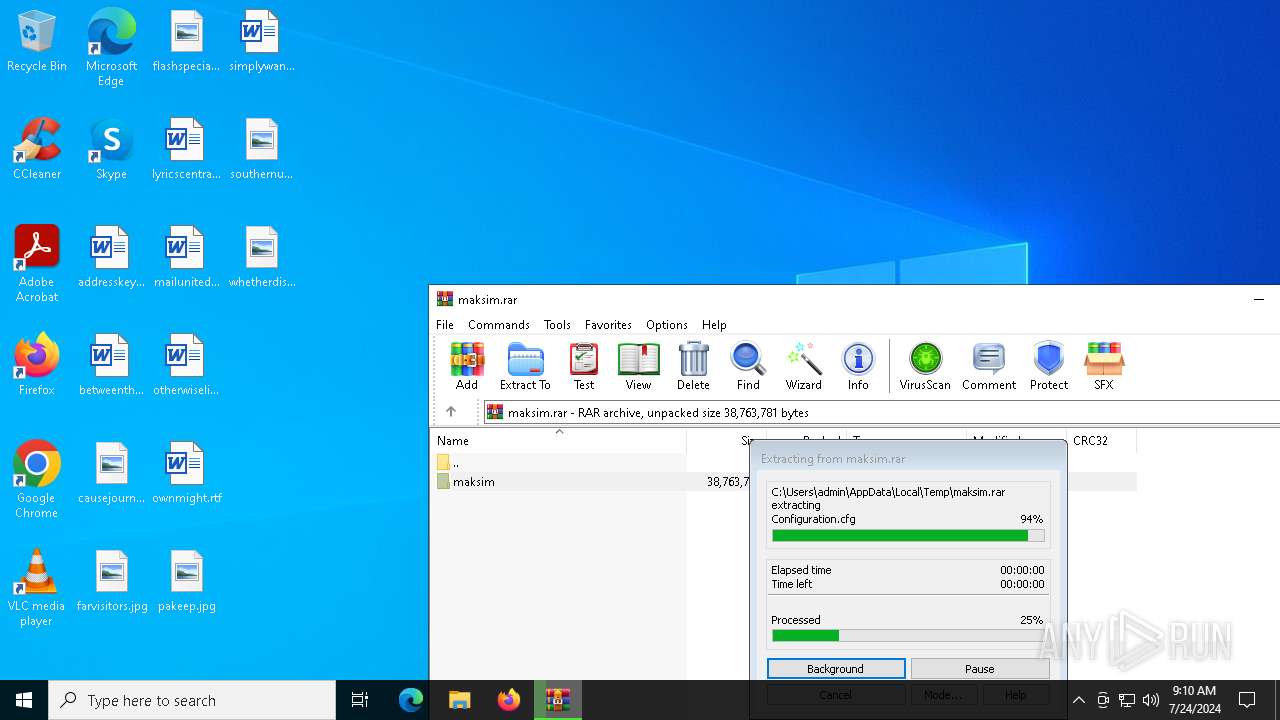The width and height of the screenshot is (1280, 720).
Task: Open the File menu
Action: click(445, 325)
